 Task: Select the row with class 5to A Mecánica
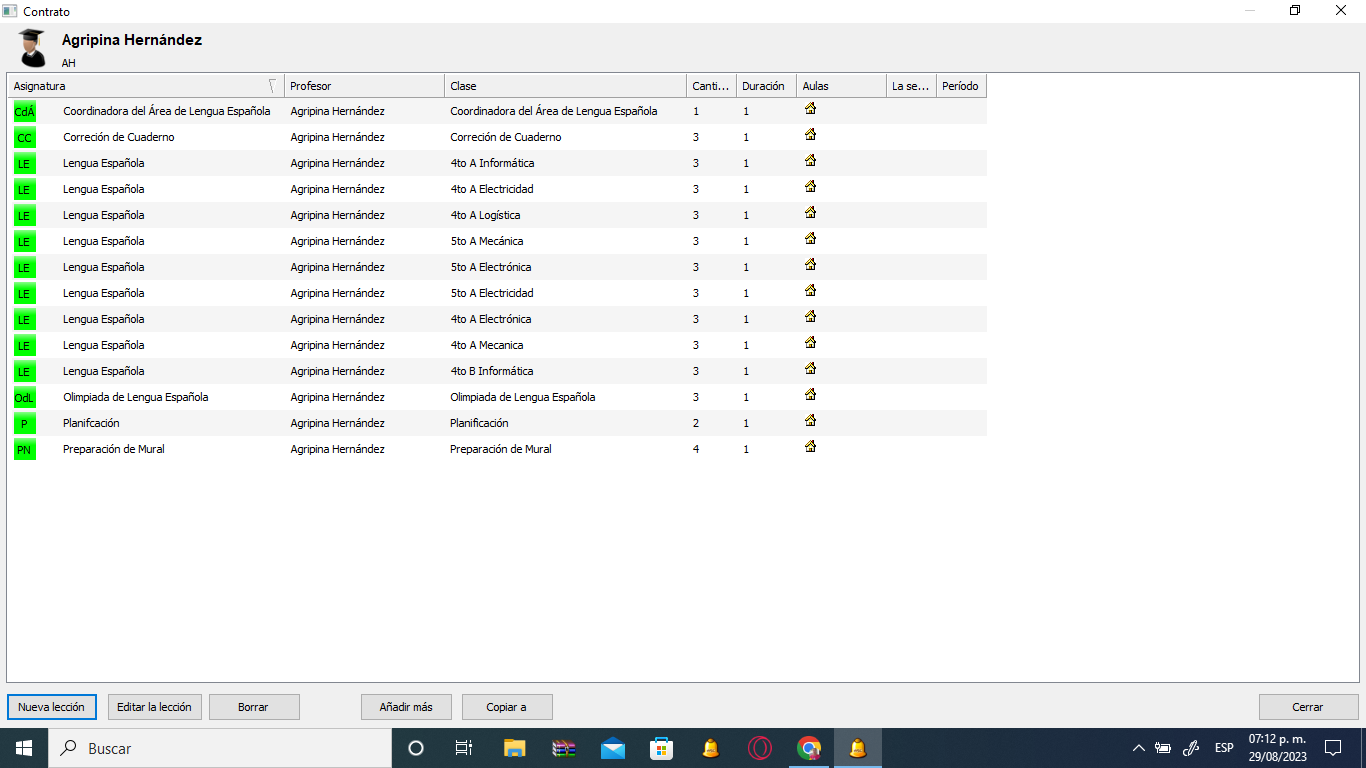[x=497, y=241]
